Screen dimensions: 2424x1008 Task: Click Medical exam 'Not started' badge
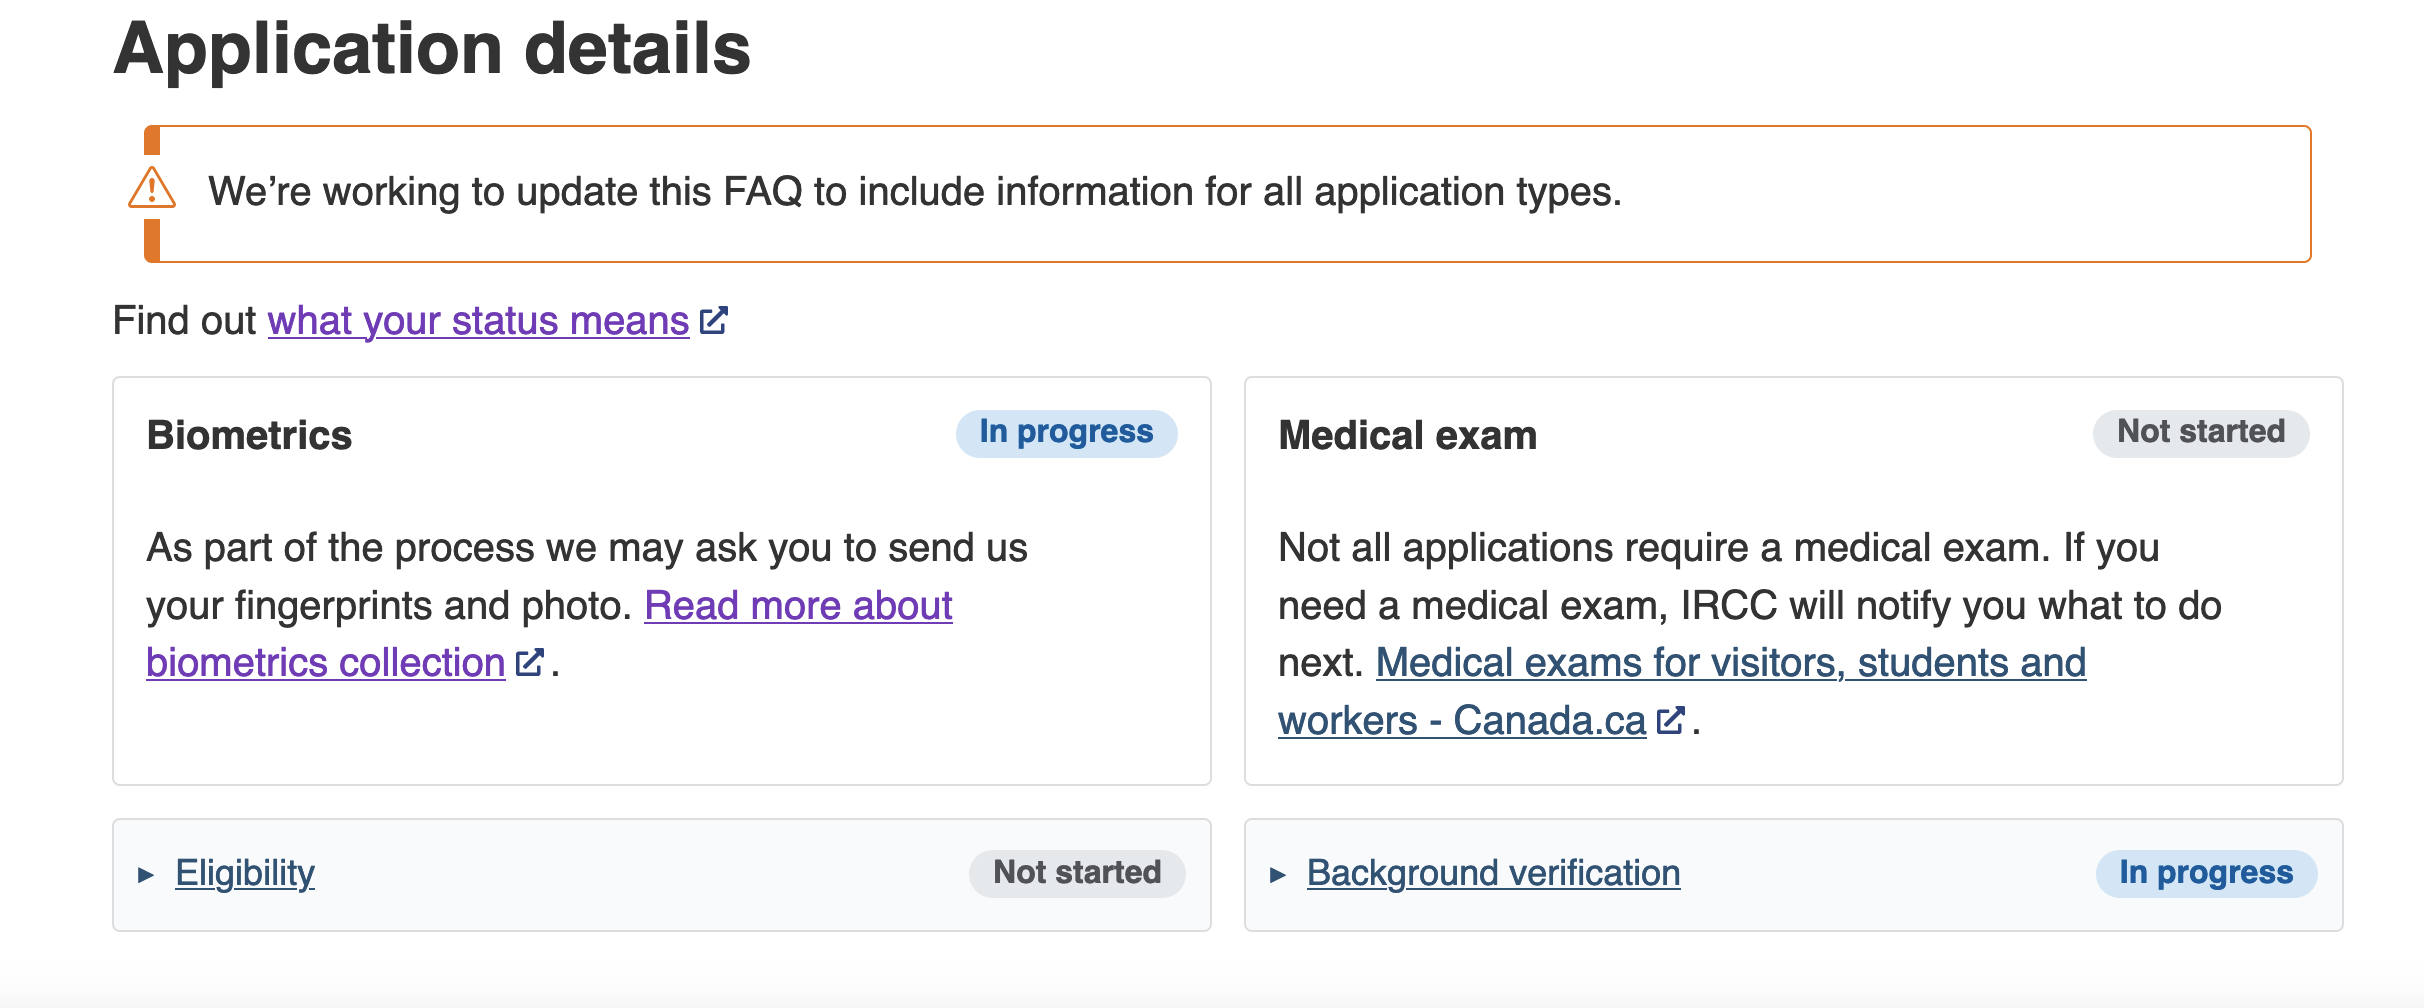point(2201,433)
